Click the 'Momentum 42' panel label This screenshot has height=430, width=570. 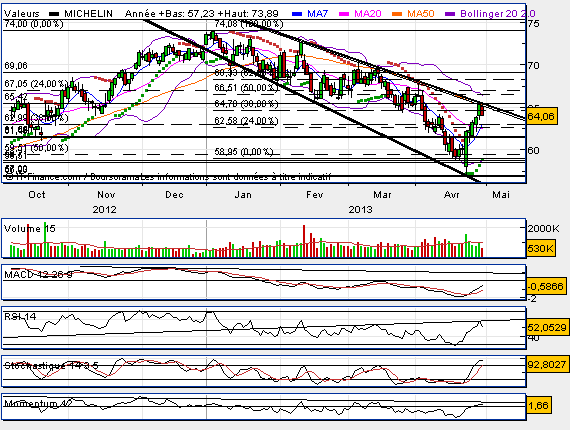(x=38, y=403)
